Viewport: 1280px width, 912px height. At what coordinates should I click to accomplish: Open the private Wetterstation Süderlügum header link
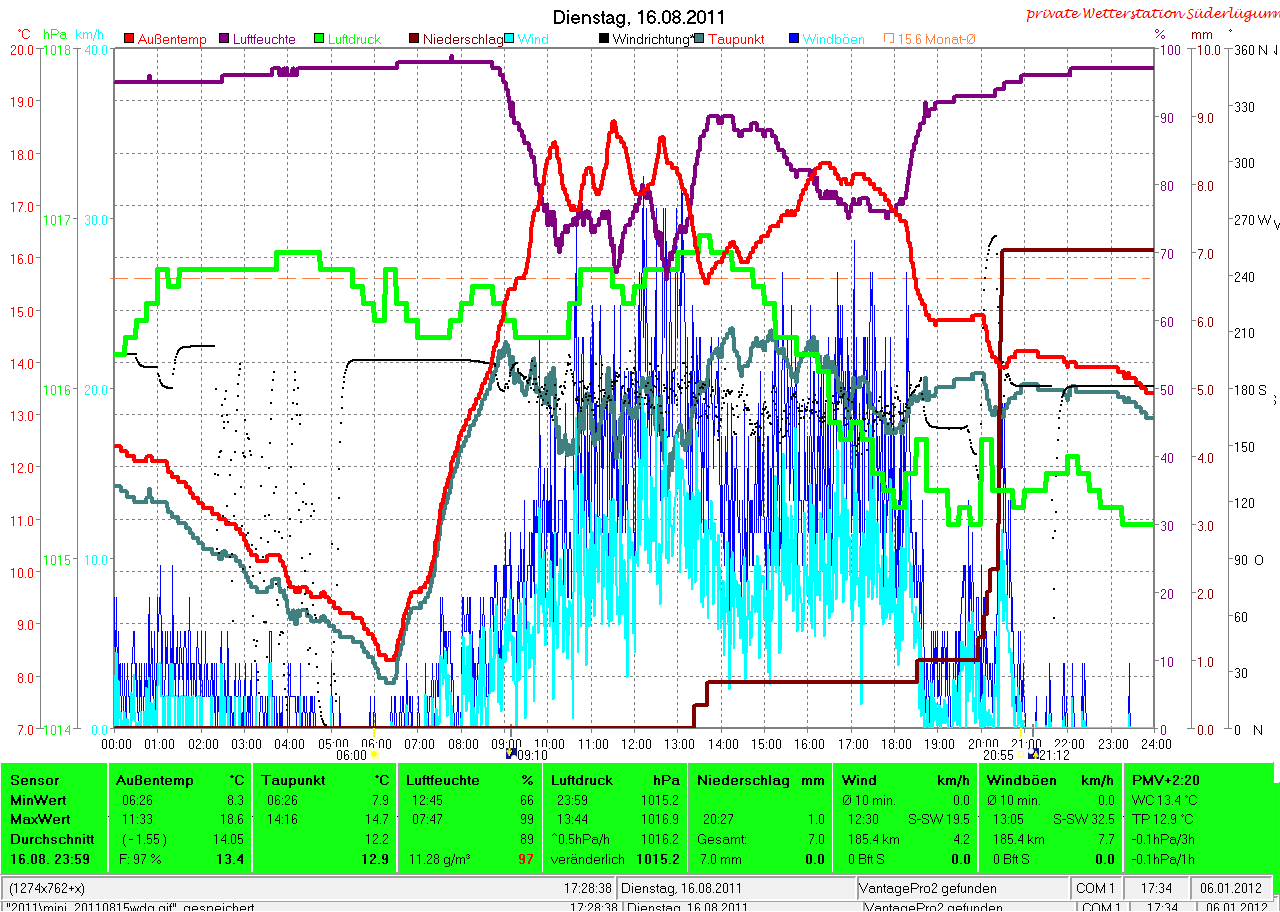coord(1152,13)
